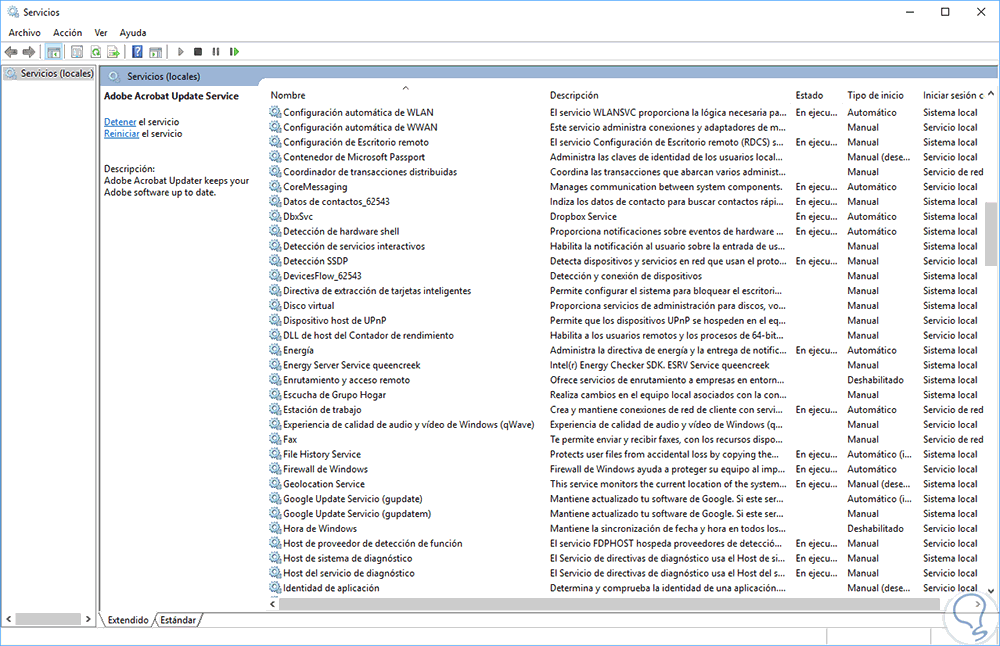The width and height of the screenshot is (1000, 646).
Task: Toggle the action pane toolbar icon
Action: pos(156,52)
